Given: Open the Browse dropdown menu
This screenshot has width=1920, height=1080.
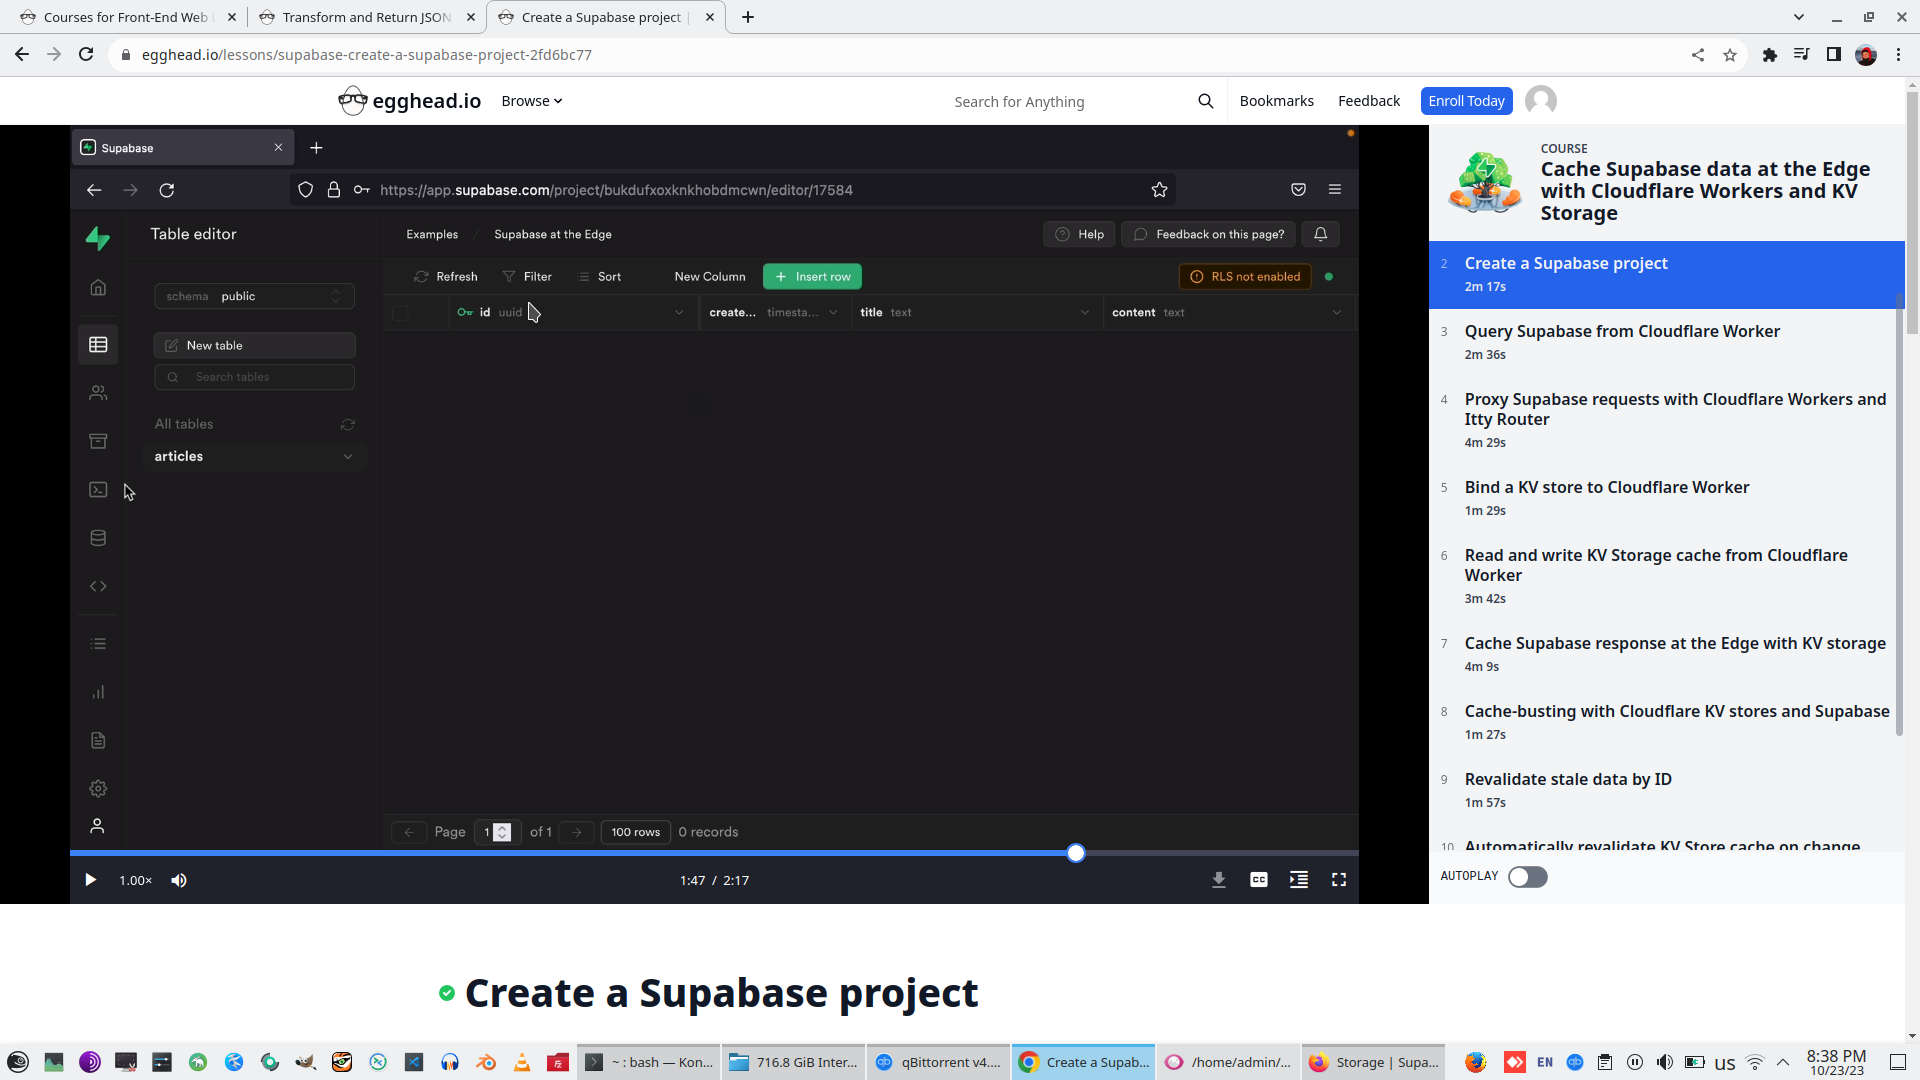Looking at the screenshot, I should [532, 101].
